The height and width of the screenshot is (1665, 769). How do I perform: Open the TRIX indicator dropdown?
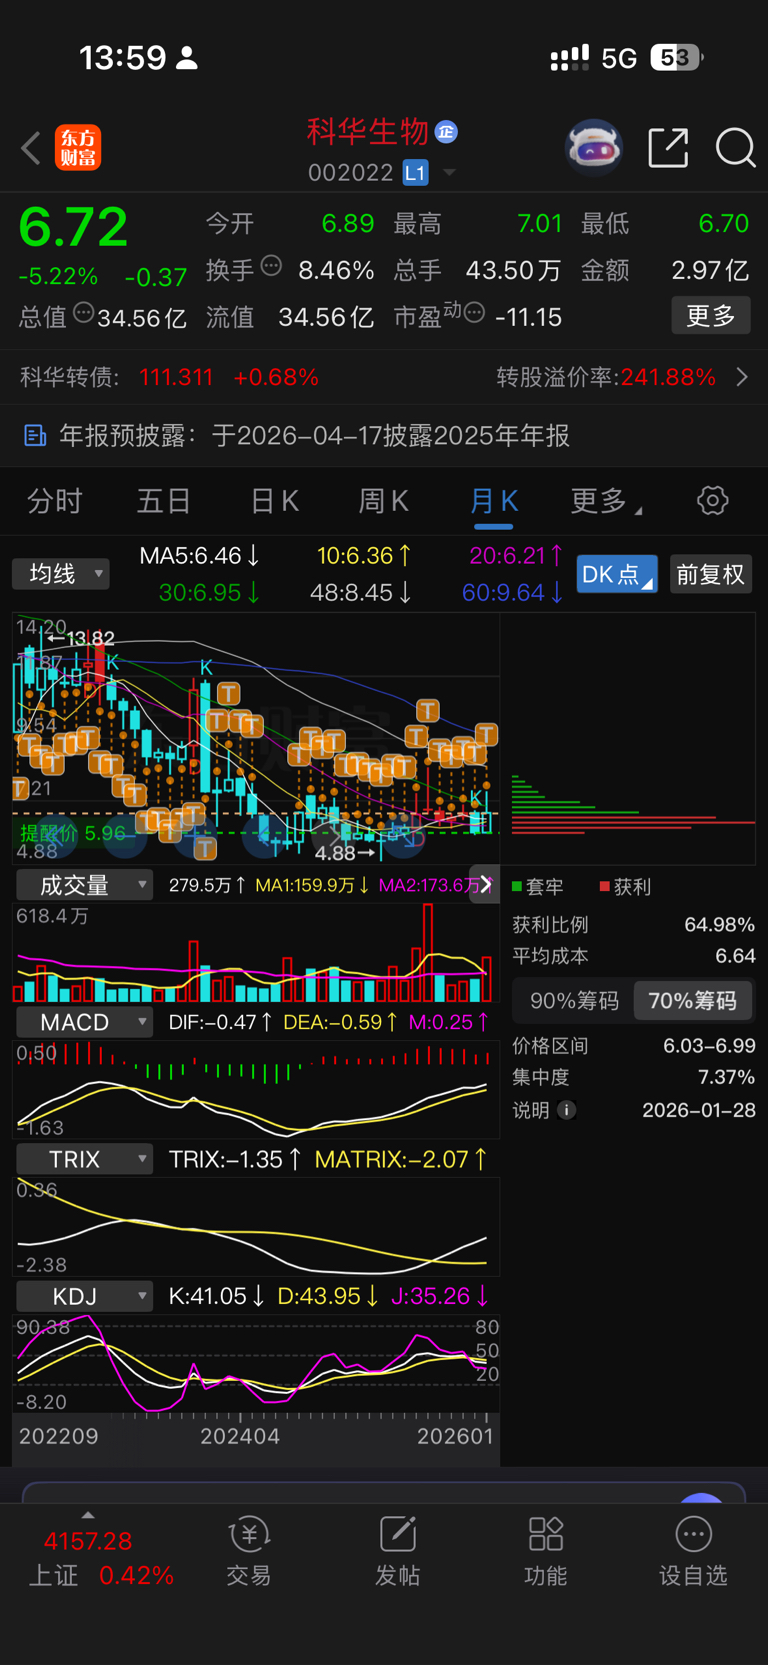pyautogui.click(x=85, y=1159)
